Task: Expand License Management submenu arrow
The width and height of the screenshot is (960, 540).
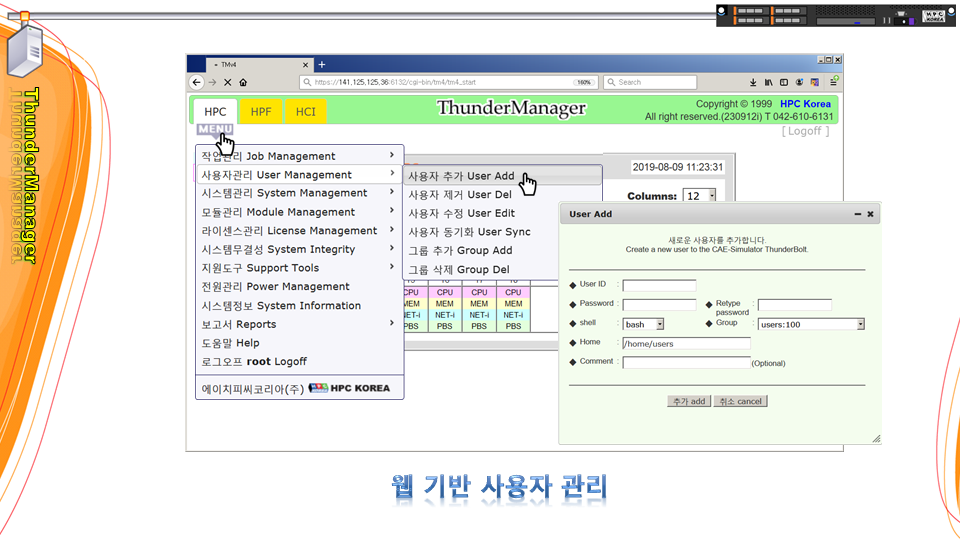Action: point(392,230)
